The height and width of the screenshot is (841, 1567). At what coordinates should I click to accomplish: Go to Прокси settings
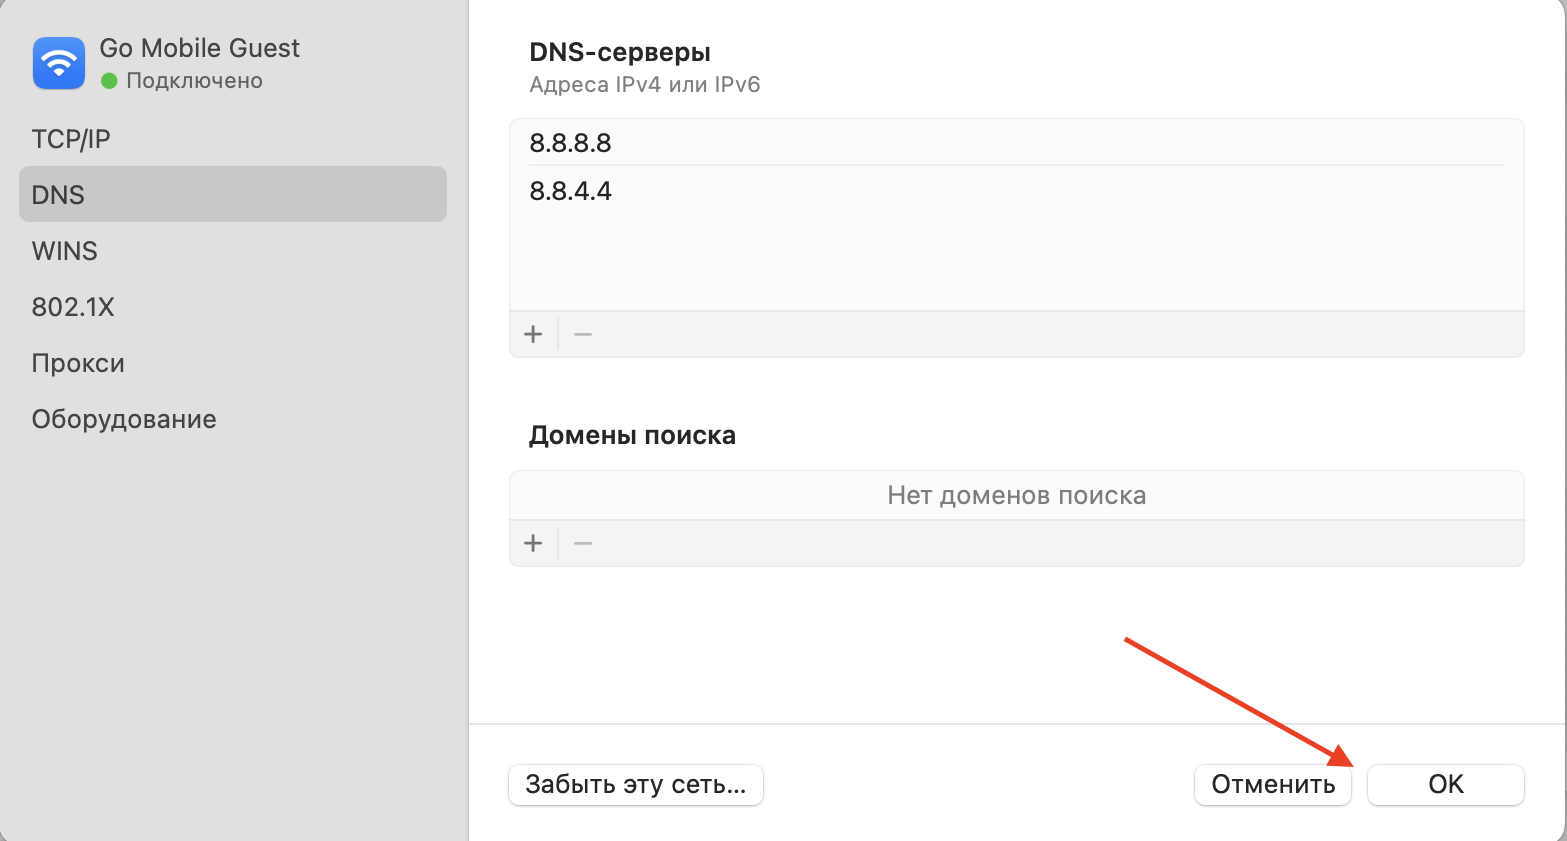(x=78, y=363)
